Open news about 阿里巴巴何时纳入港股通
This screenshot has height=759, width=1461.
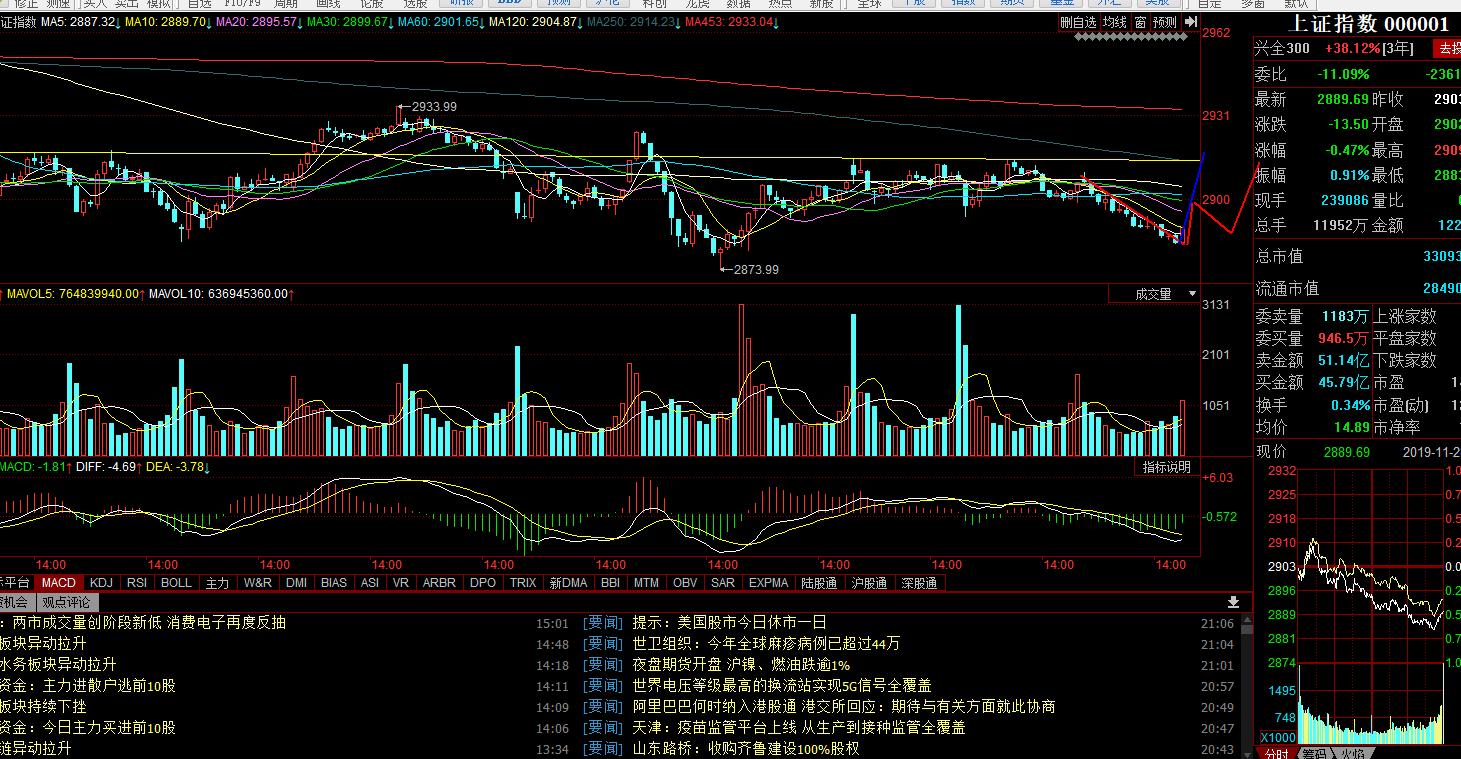[x=844, y=706]
